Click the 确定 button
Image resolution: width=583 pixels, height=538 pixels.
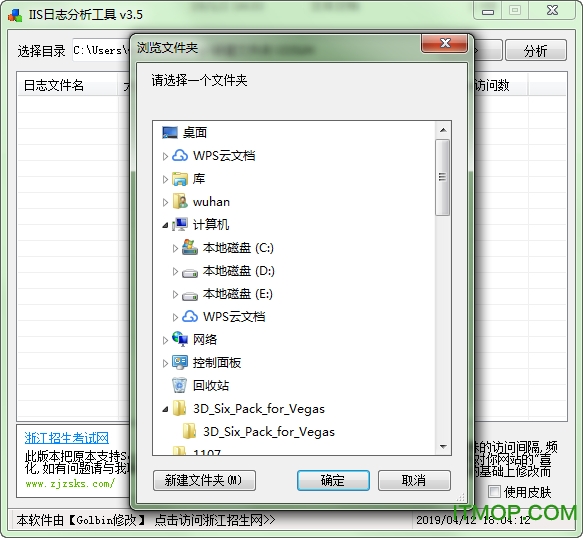333,480
